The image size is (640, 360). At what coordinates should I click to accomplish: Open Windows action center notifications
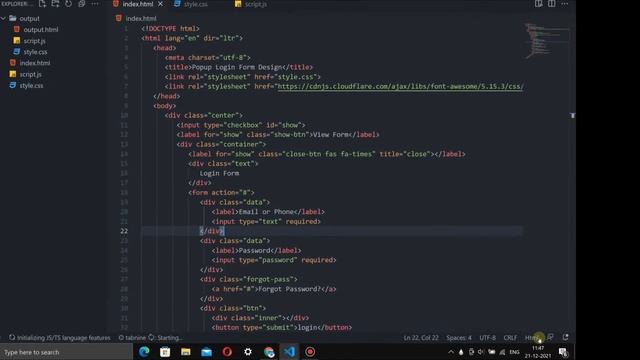pyautogui.click(x=563, y=352)
